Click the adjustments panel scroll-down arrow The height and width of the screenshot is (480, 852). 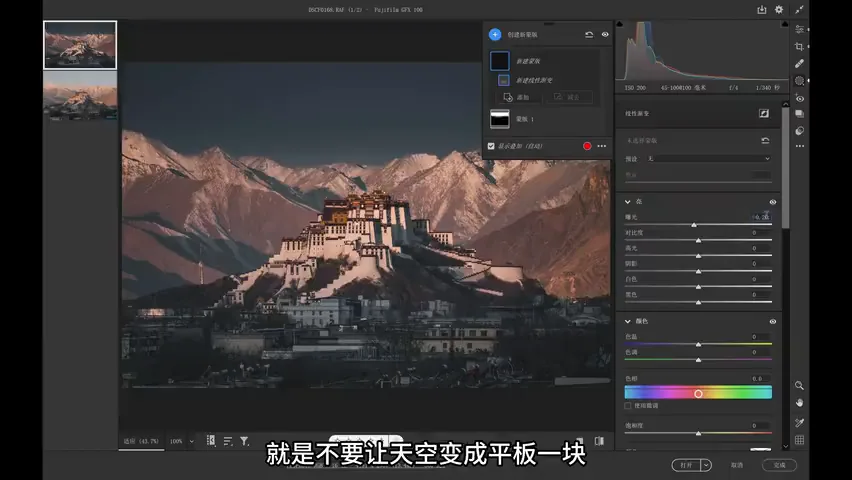[785, 446]
